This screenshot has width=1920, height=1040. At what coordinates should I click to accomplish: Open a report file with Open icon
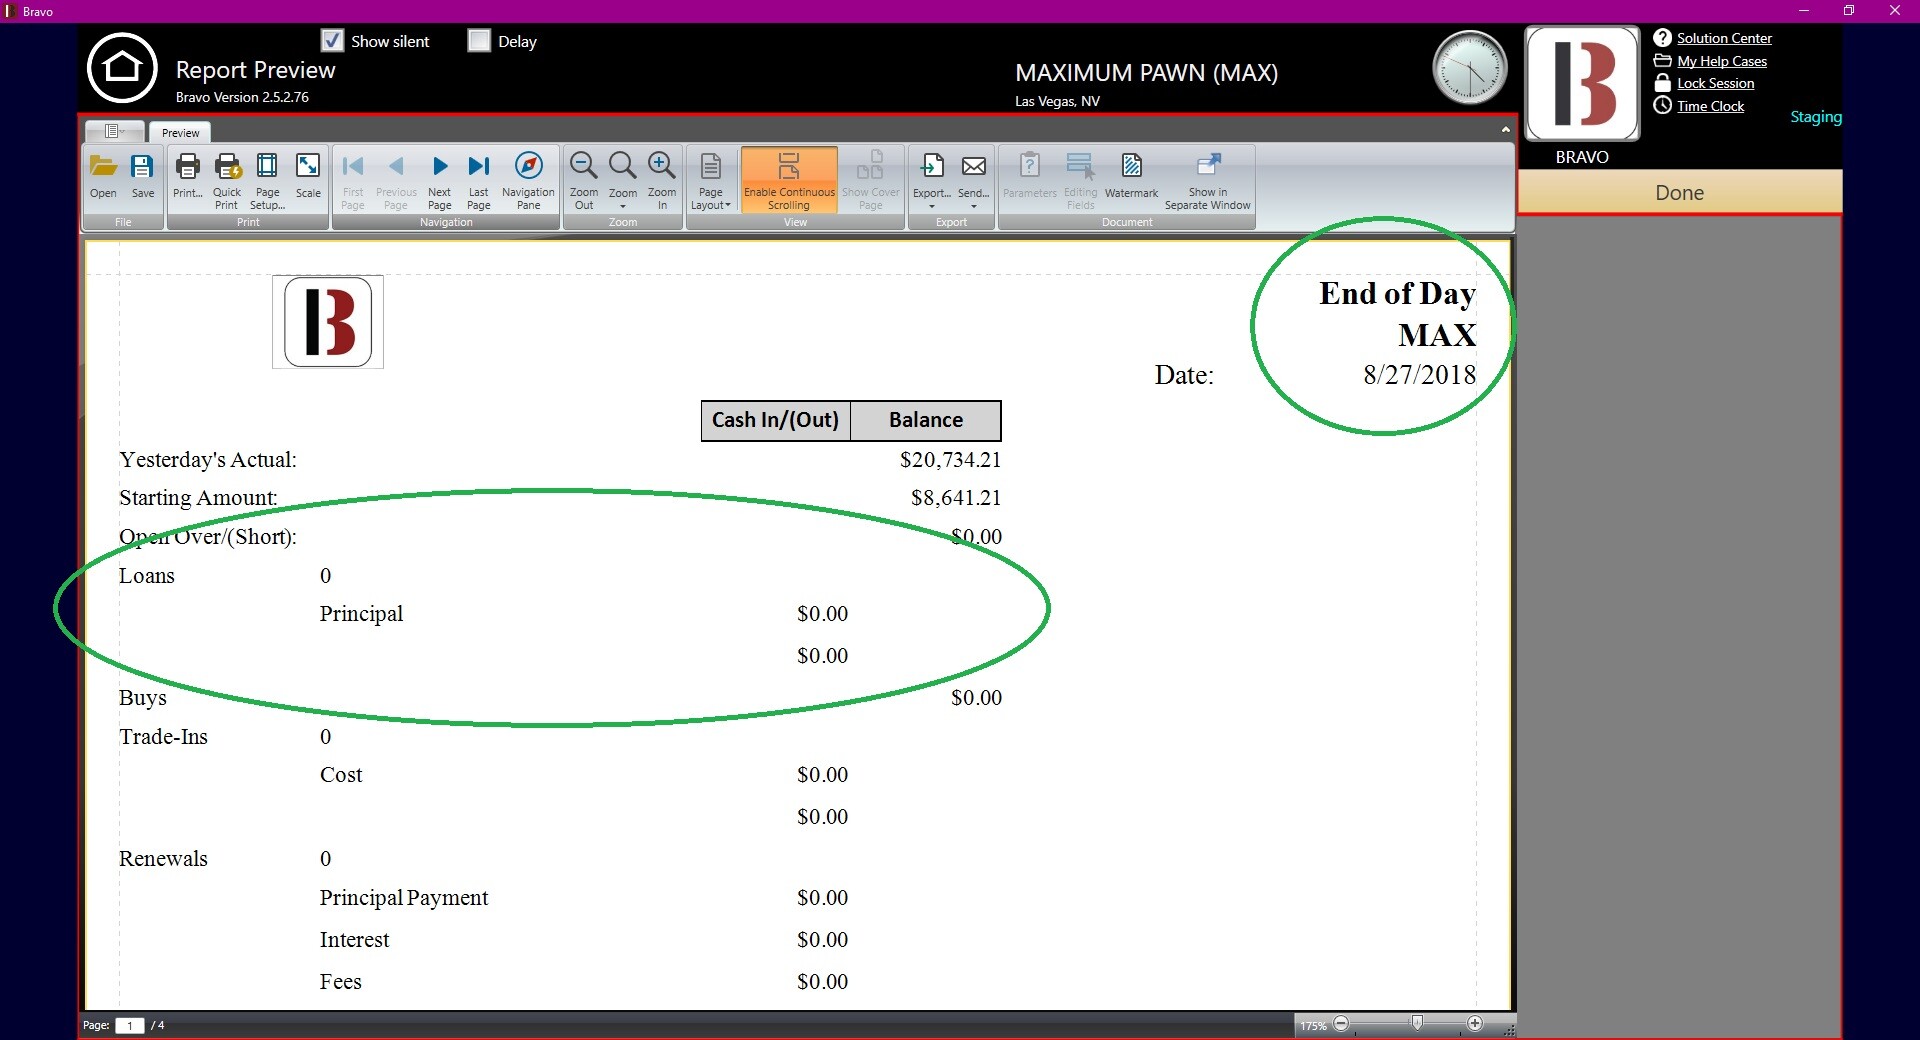pyautogui.click(x=103, y=178)
